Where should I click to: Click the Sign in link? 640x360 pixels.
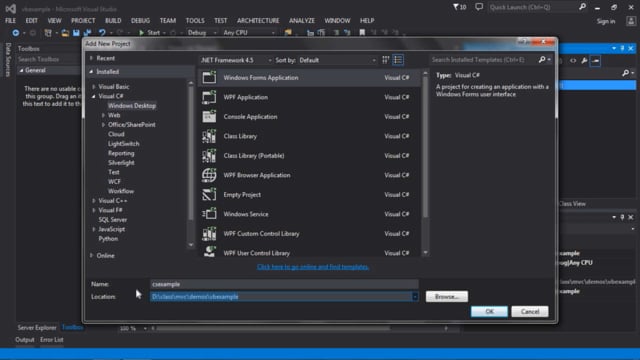(x=606, y=21)
